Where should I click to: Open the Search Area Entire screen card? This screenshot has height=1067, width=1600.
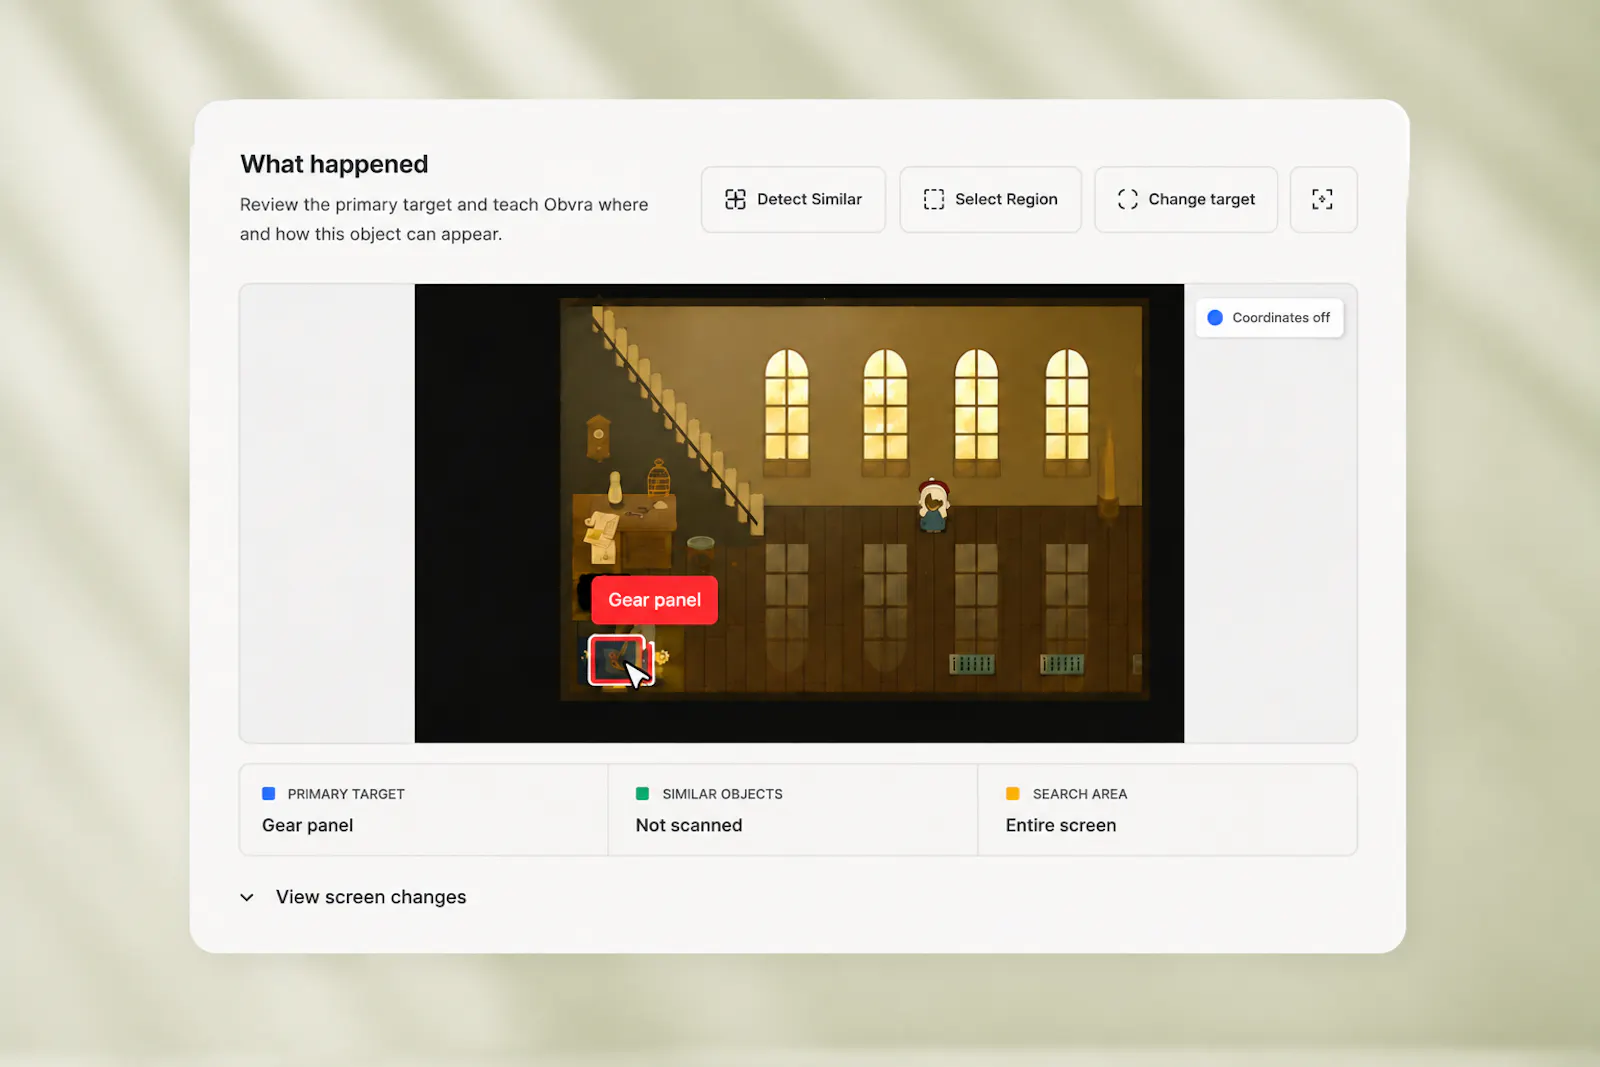(x=1167, y=810)
